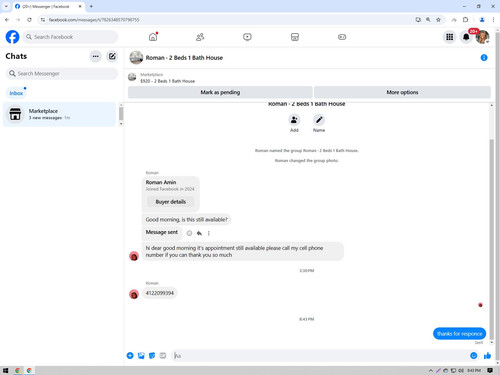
Task: Open the Windows notification center icon
Action: pyautogui.click(x=490, y=370)
